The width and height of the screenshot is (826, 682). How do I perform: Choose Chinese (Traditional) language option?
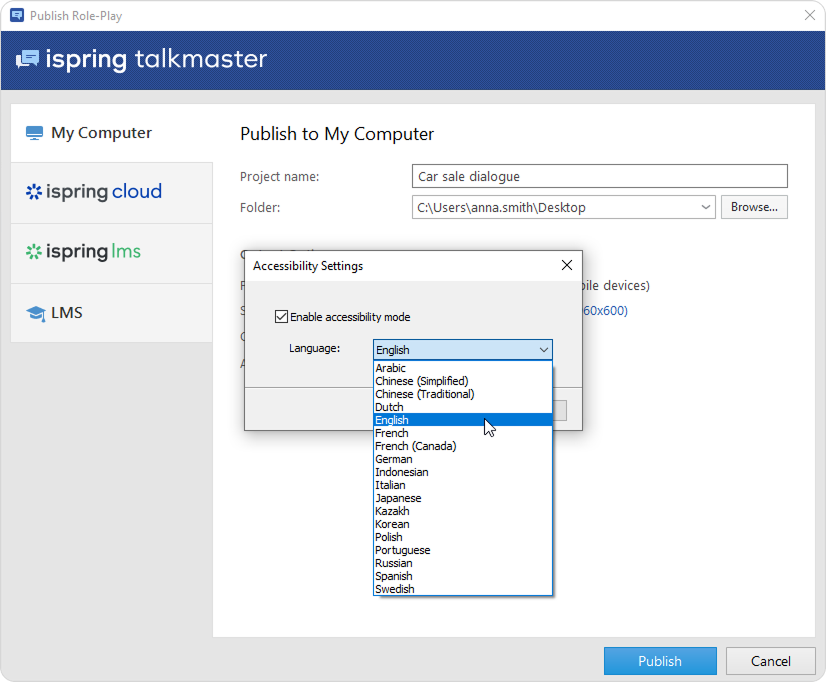pyautogui.click(x=424, y=394)
